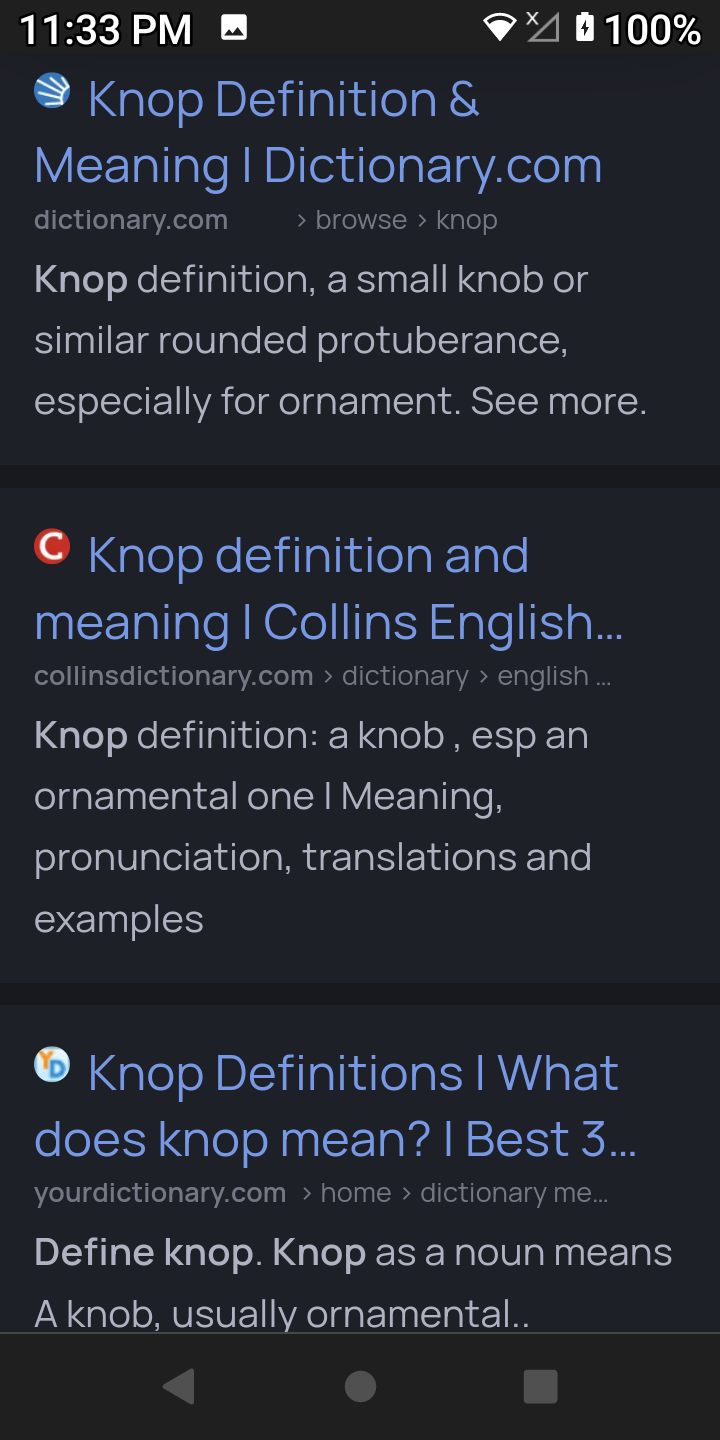Tap the Dictionary.com favicon icon
This screenshot has width=720, height=1440.
52,91
